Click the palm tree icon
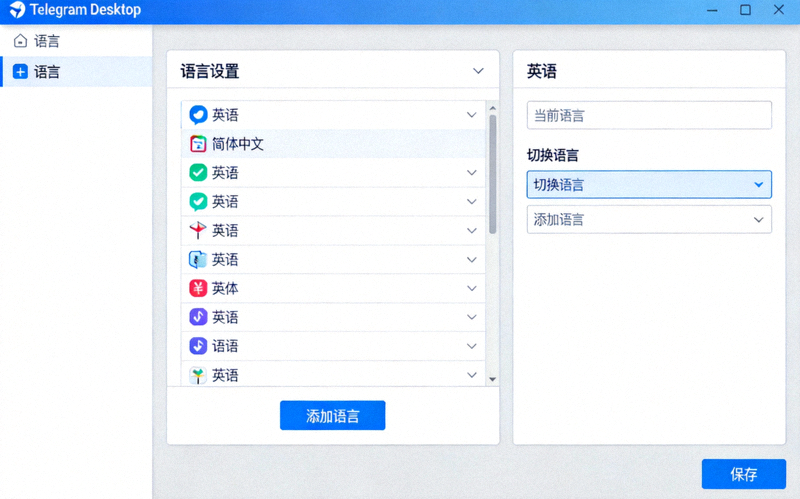The width and height of the screenshot is (800, 499). pyautogui.click(x=198, y=376)
